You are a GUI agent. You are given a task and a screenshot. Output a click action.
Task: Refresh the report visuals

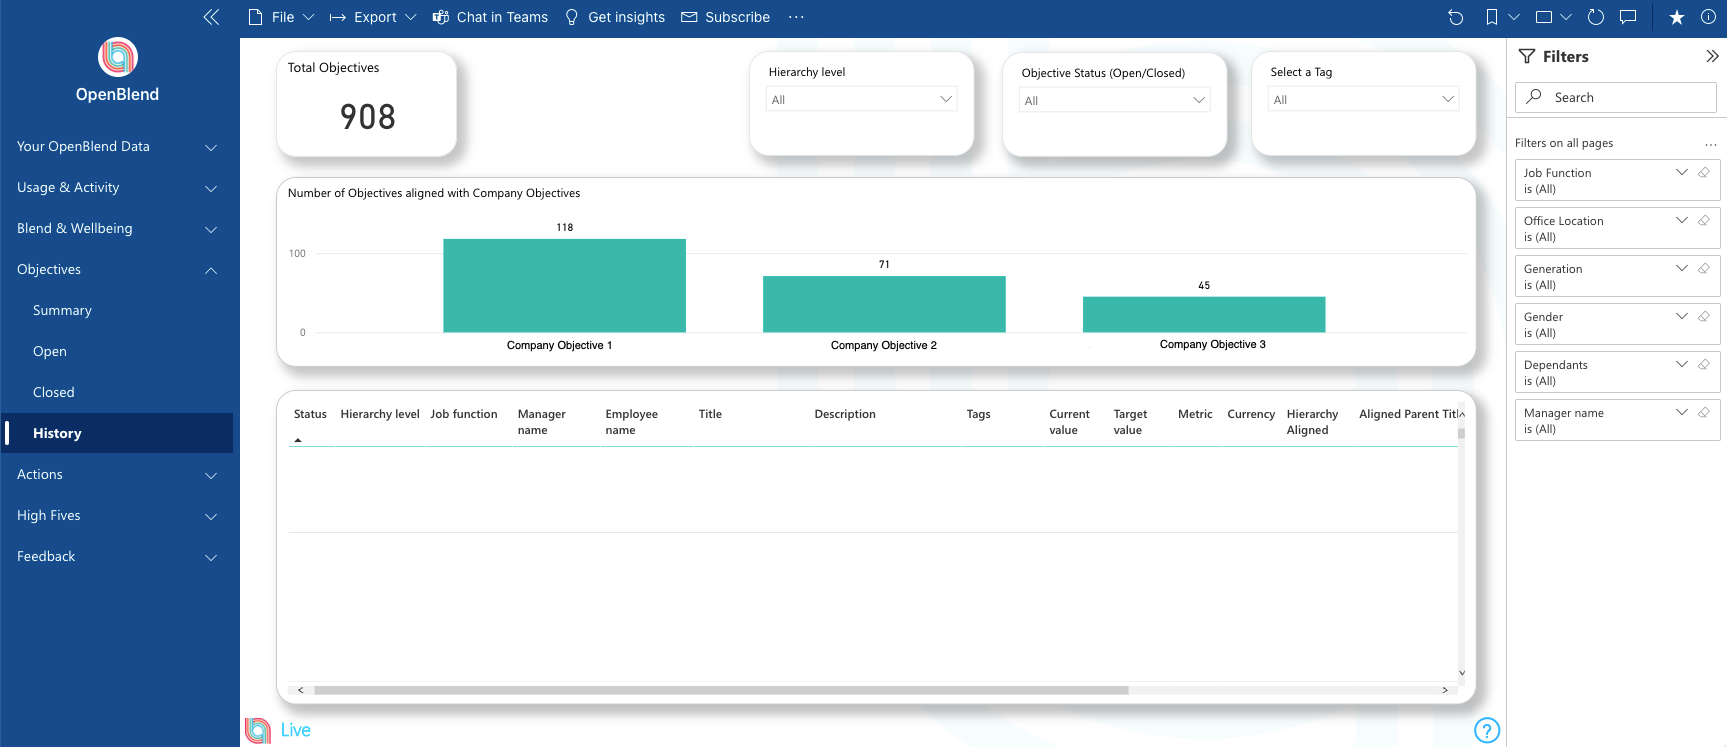coord(1596,17)
